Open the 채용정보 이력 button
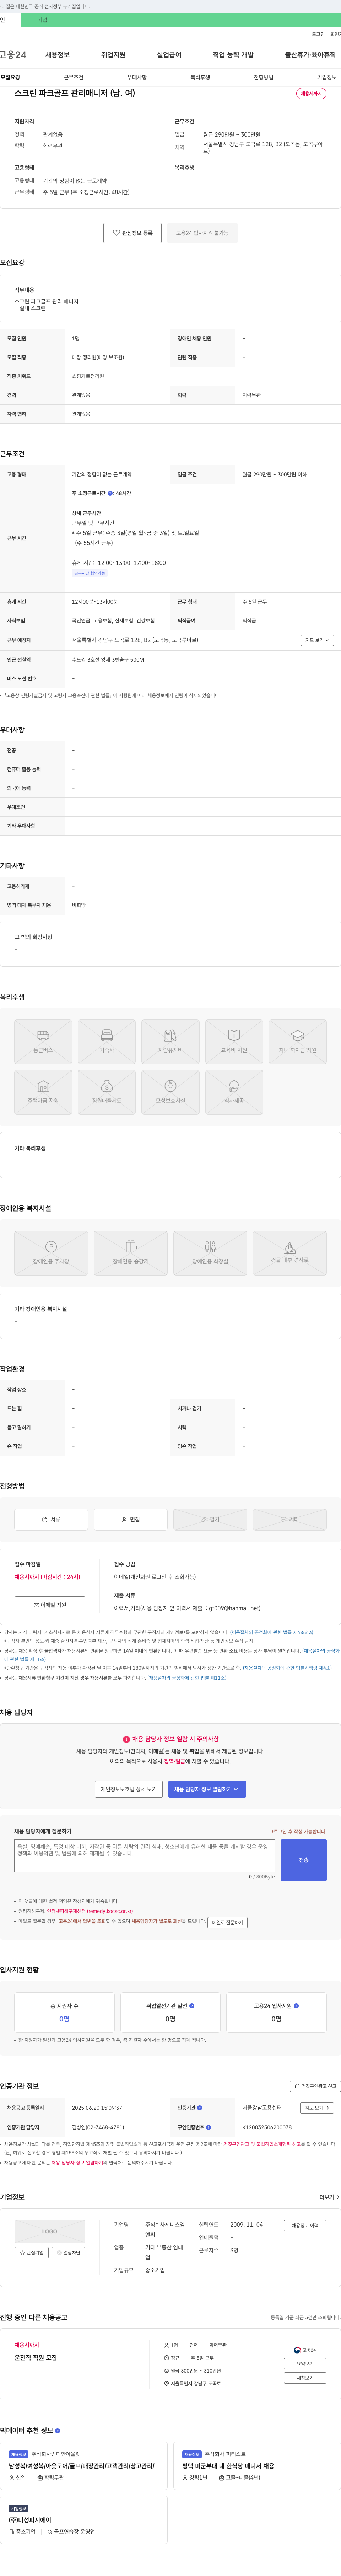 pos(305,2226)
